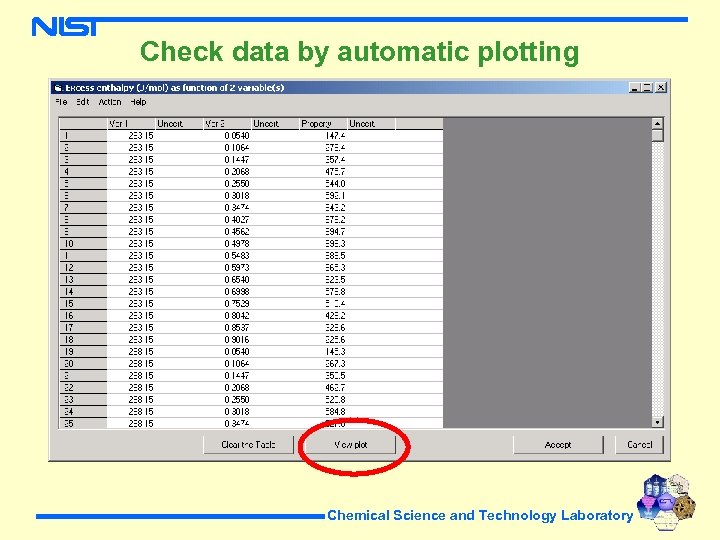Viewport: 720px width, 540px height.
Task: Select the Uncert header right of Var 2
Action: click(275, 124)
